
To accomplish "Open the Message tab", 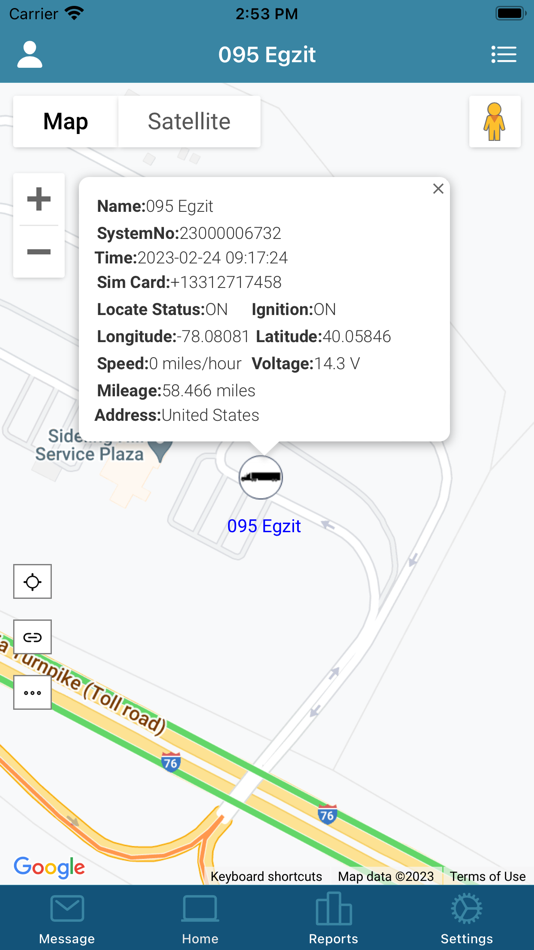I will [x=67, y=919].
